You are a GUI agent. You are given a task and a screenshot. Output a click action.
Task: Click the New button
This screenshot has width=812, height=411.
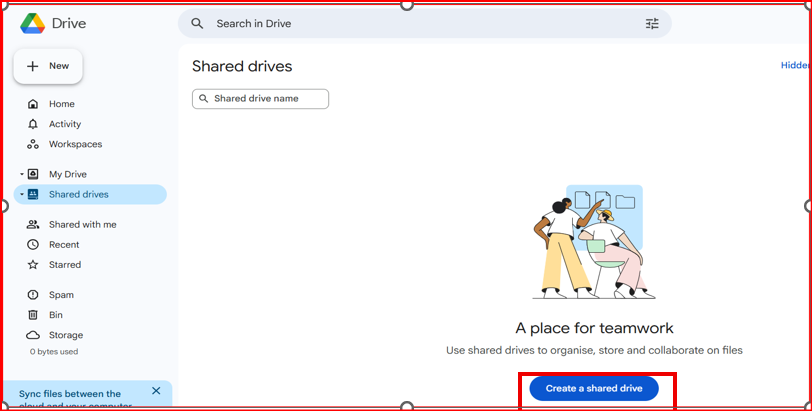tap(48, 66)
